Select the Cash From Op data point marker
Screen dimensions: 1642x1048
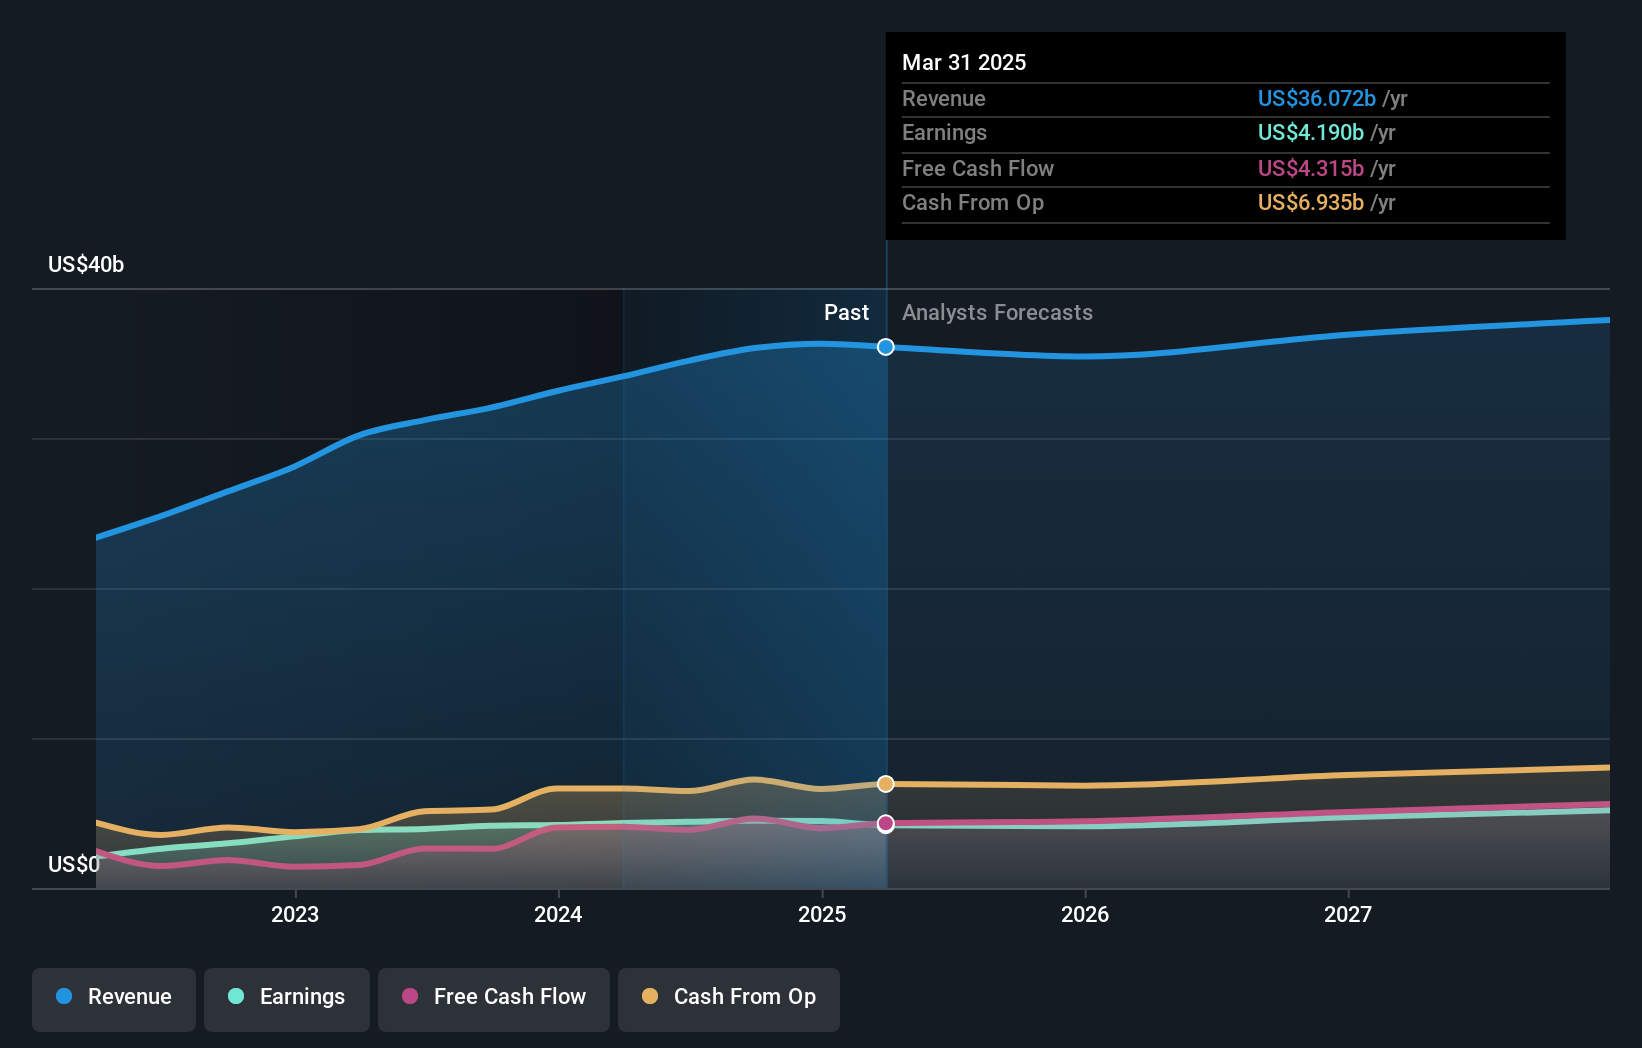coord(886,784)
